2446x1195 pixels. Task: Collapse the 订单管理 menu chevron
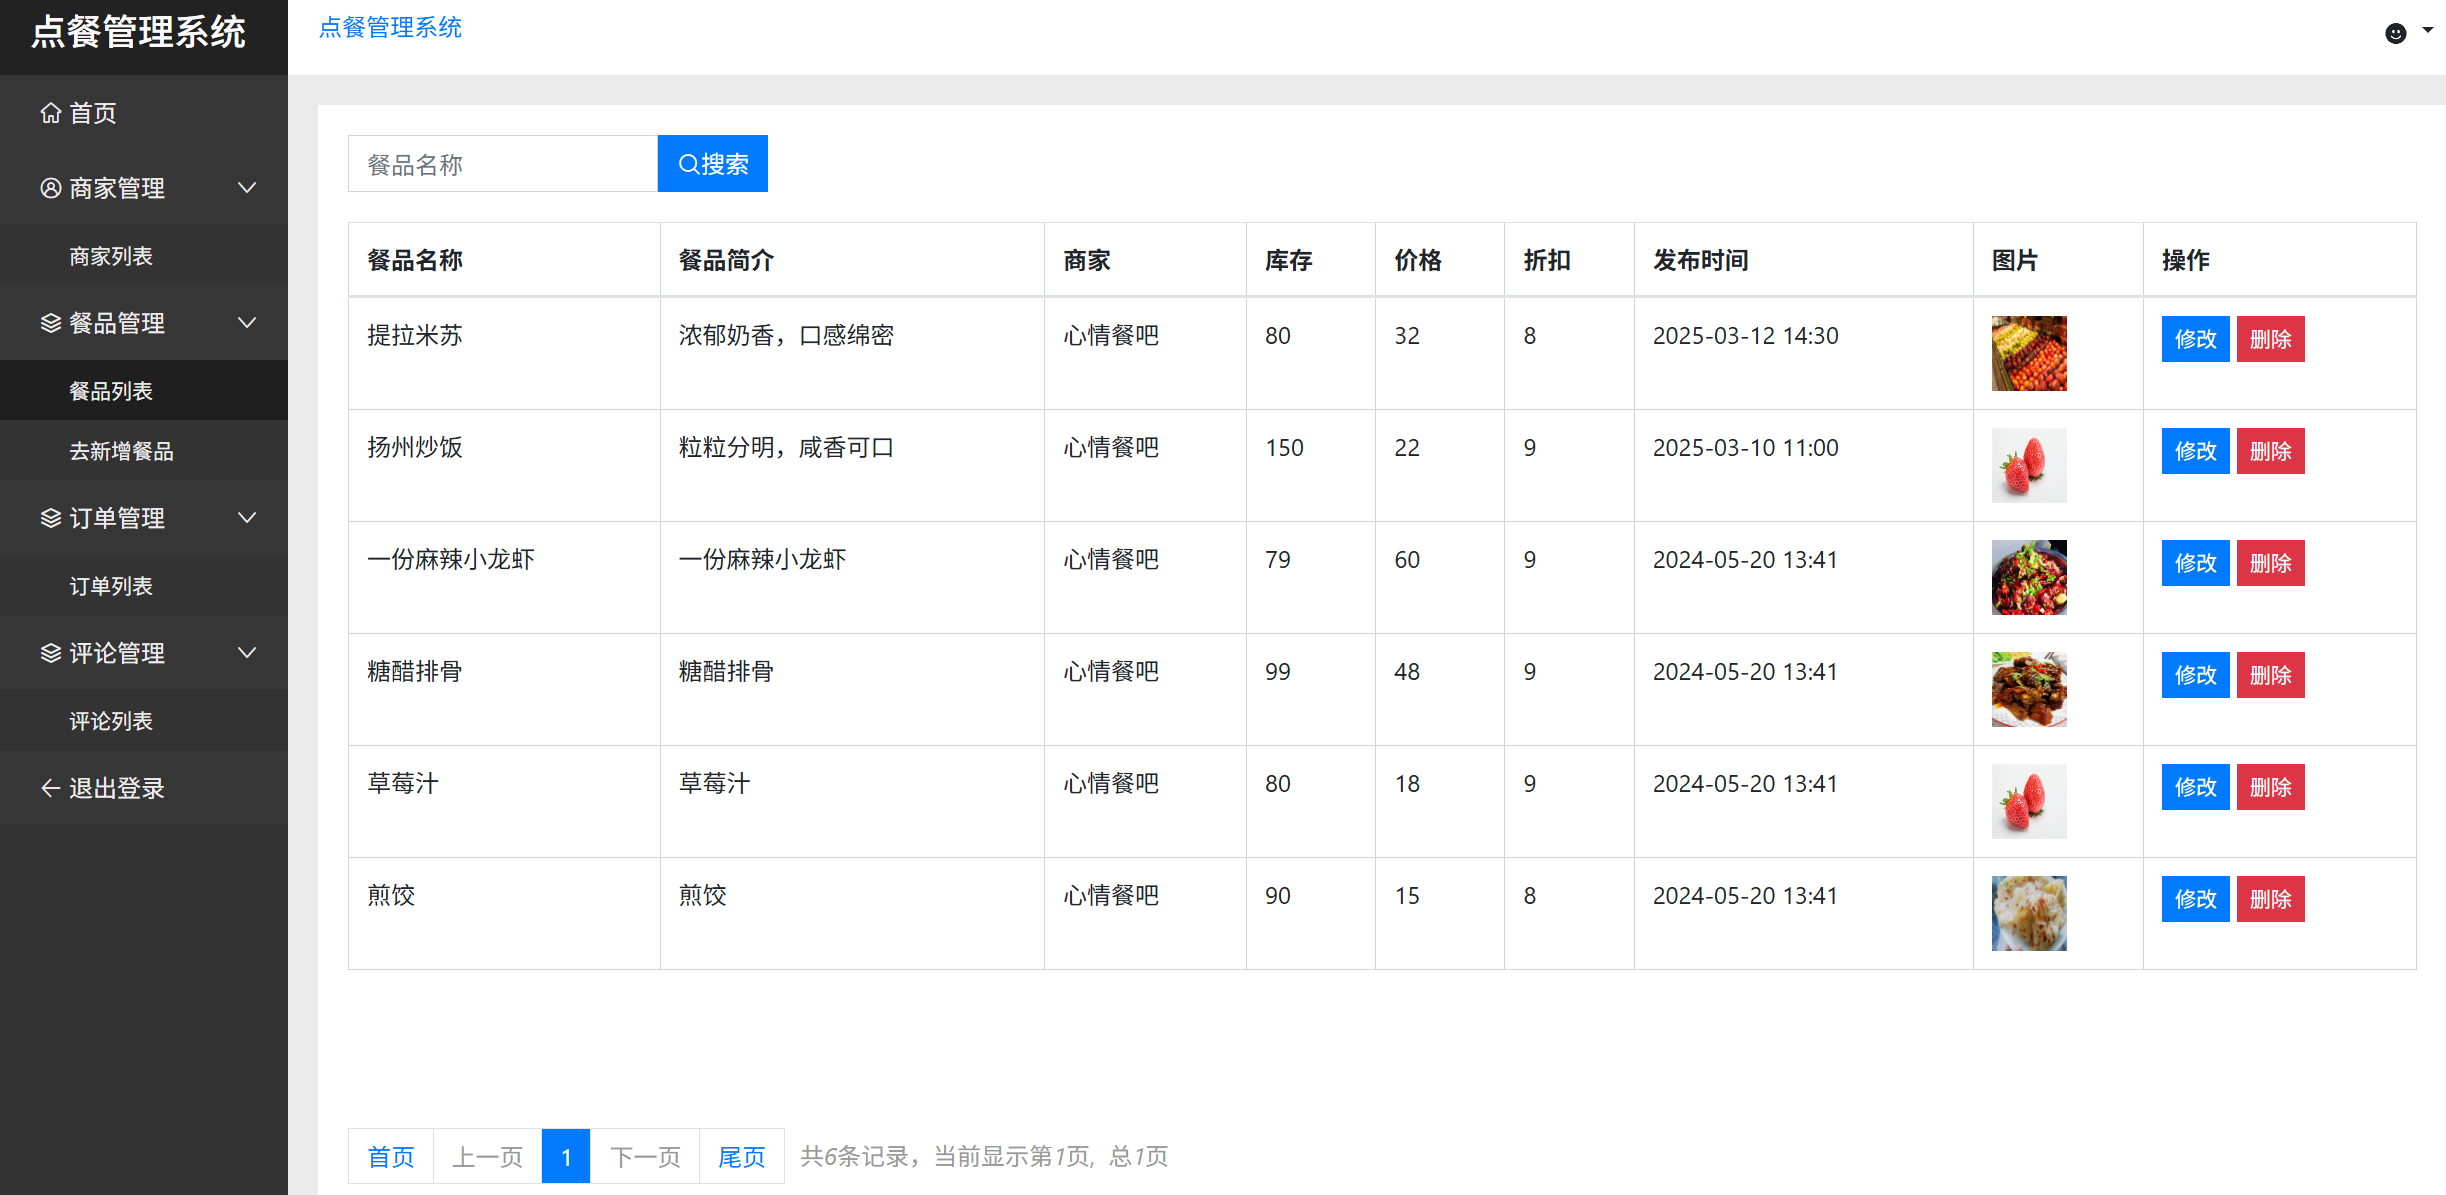(x=247, y=518)
